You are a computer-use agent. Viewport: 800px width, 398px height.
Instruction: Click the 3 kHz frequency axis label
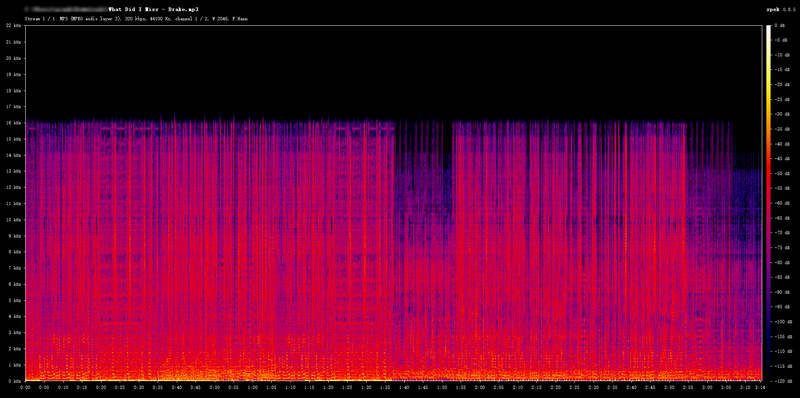pos(14,333)
